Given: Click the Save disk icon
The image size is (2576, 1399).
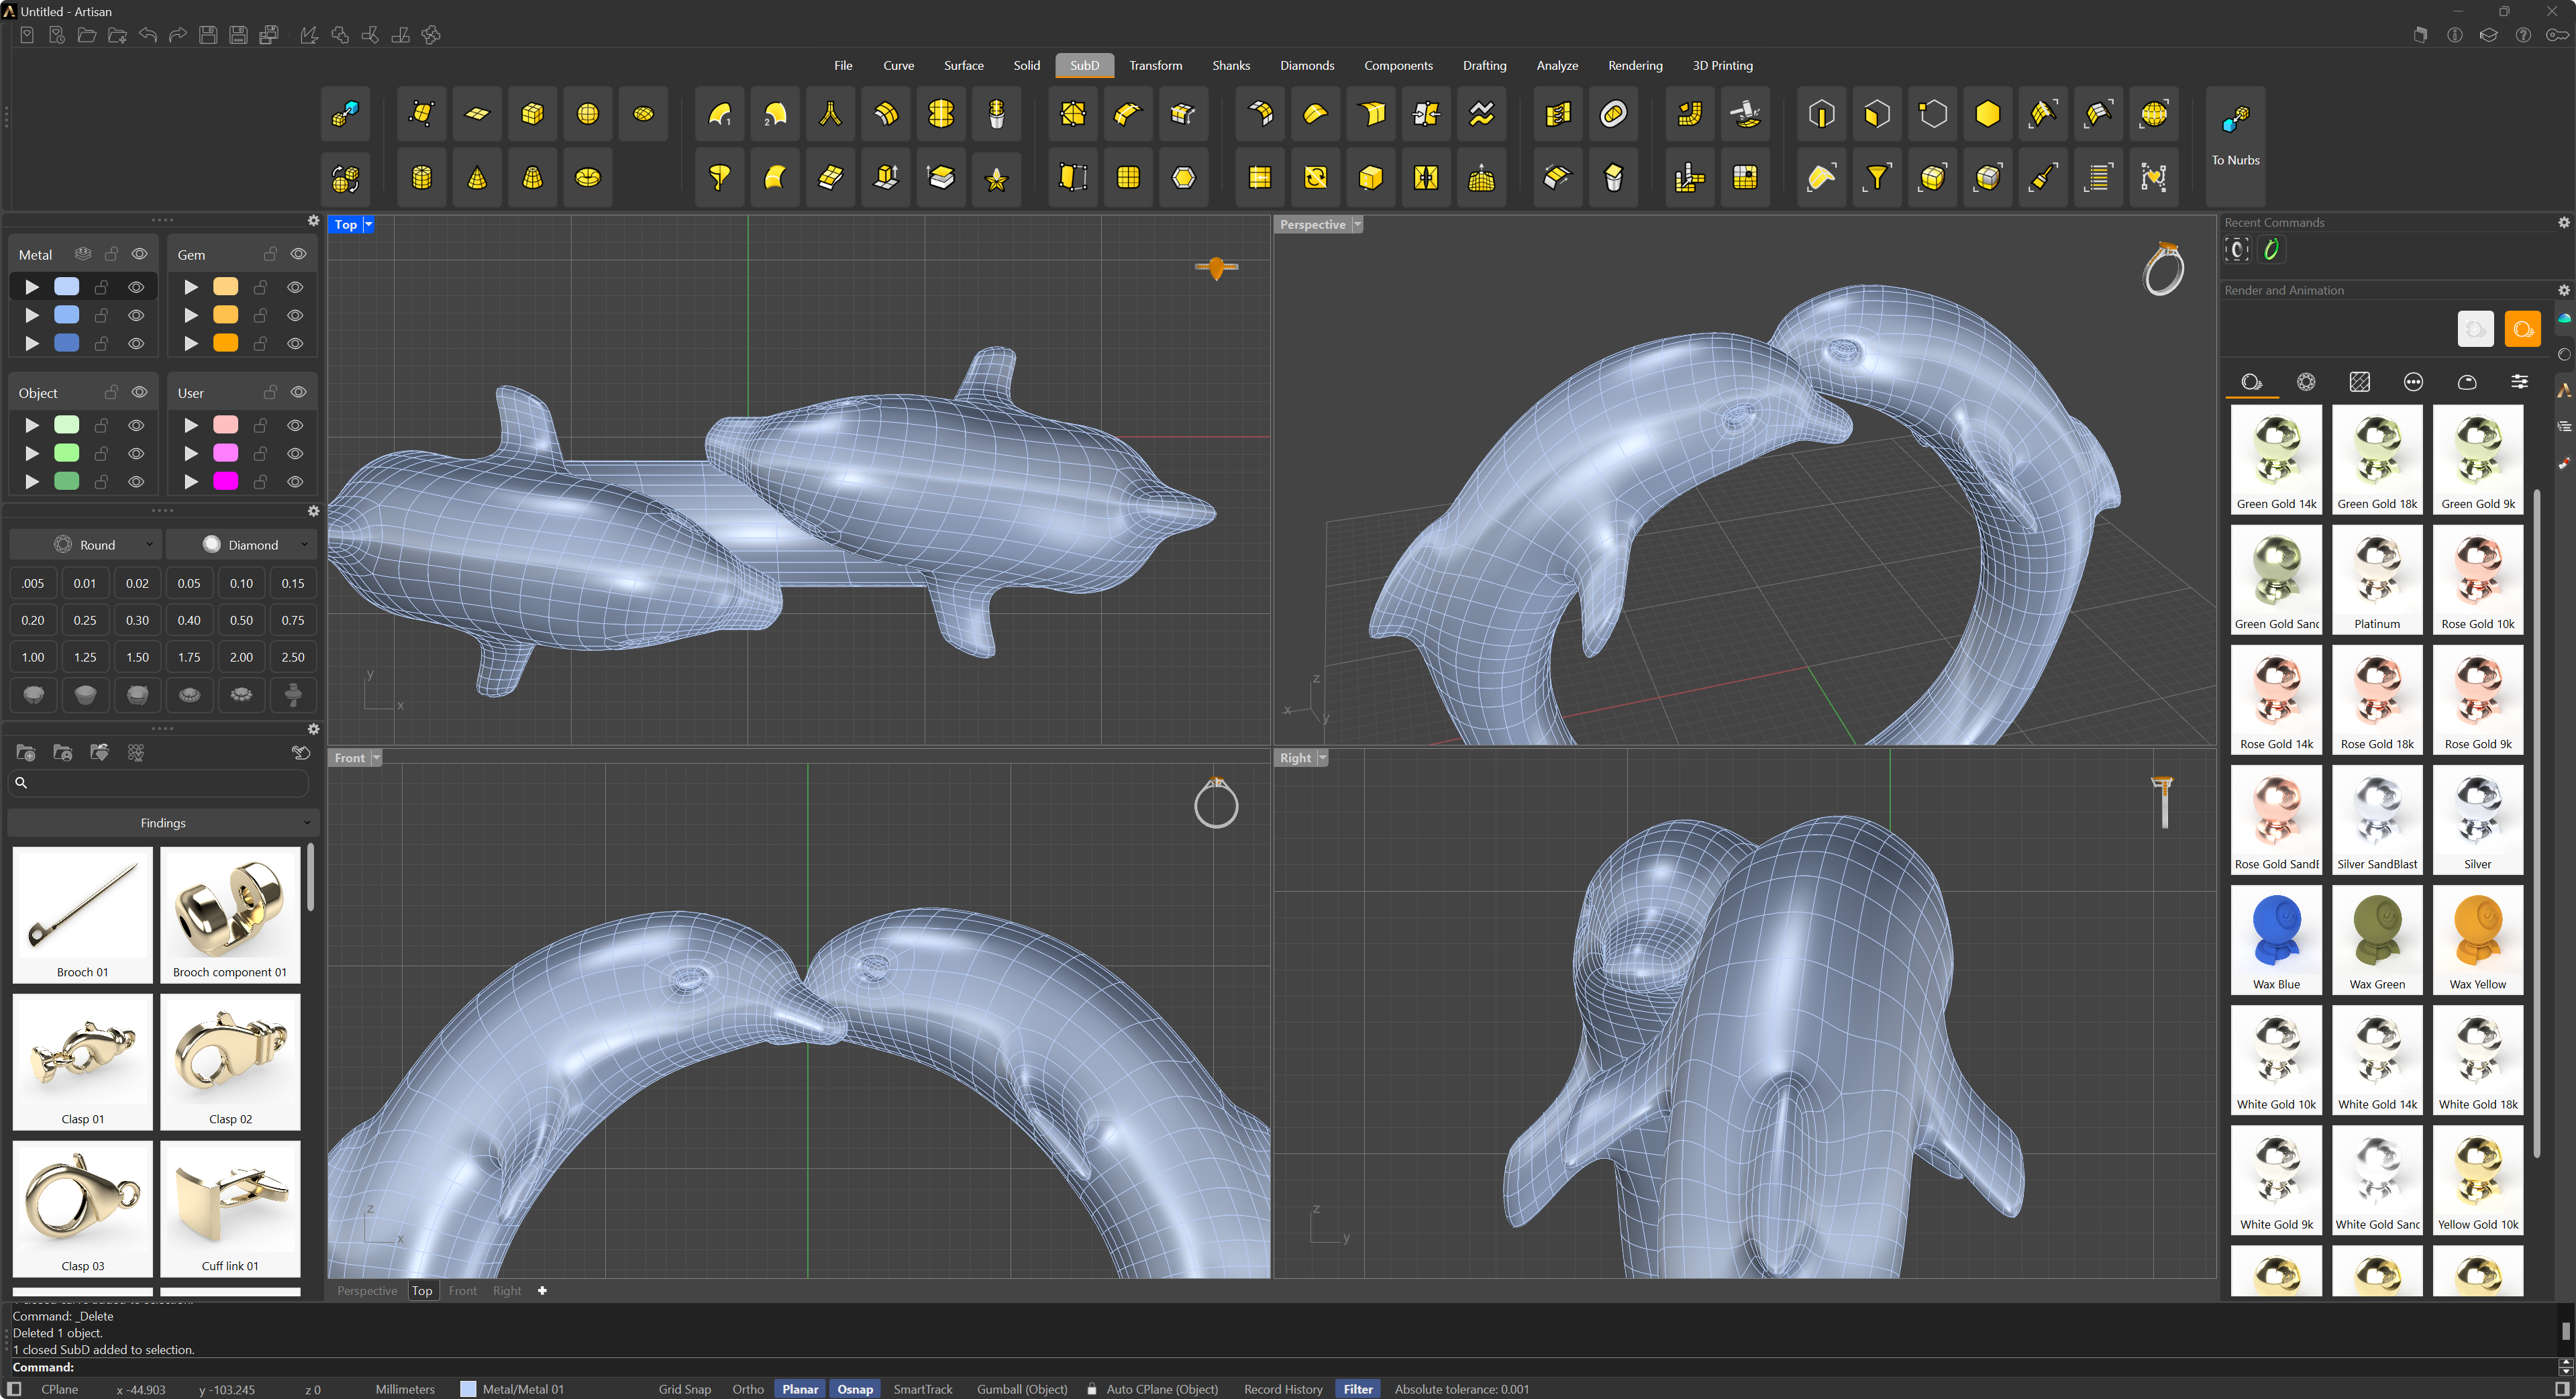Looking at the screenshot, I should [x=208, y=35].
